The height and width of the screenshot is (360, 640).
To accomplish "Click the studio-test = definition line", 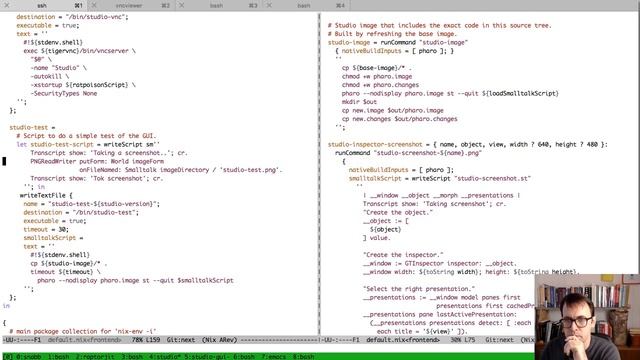I will tap(32, 127).
